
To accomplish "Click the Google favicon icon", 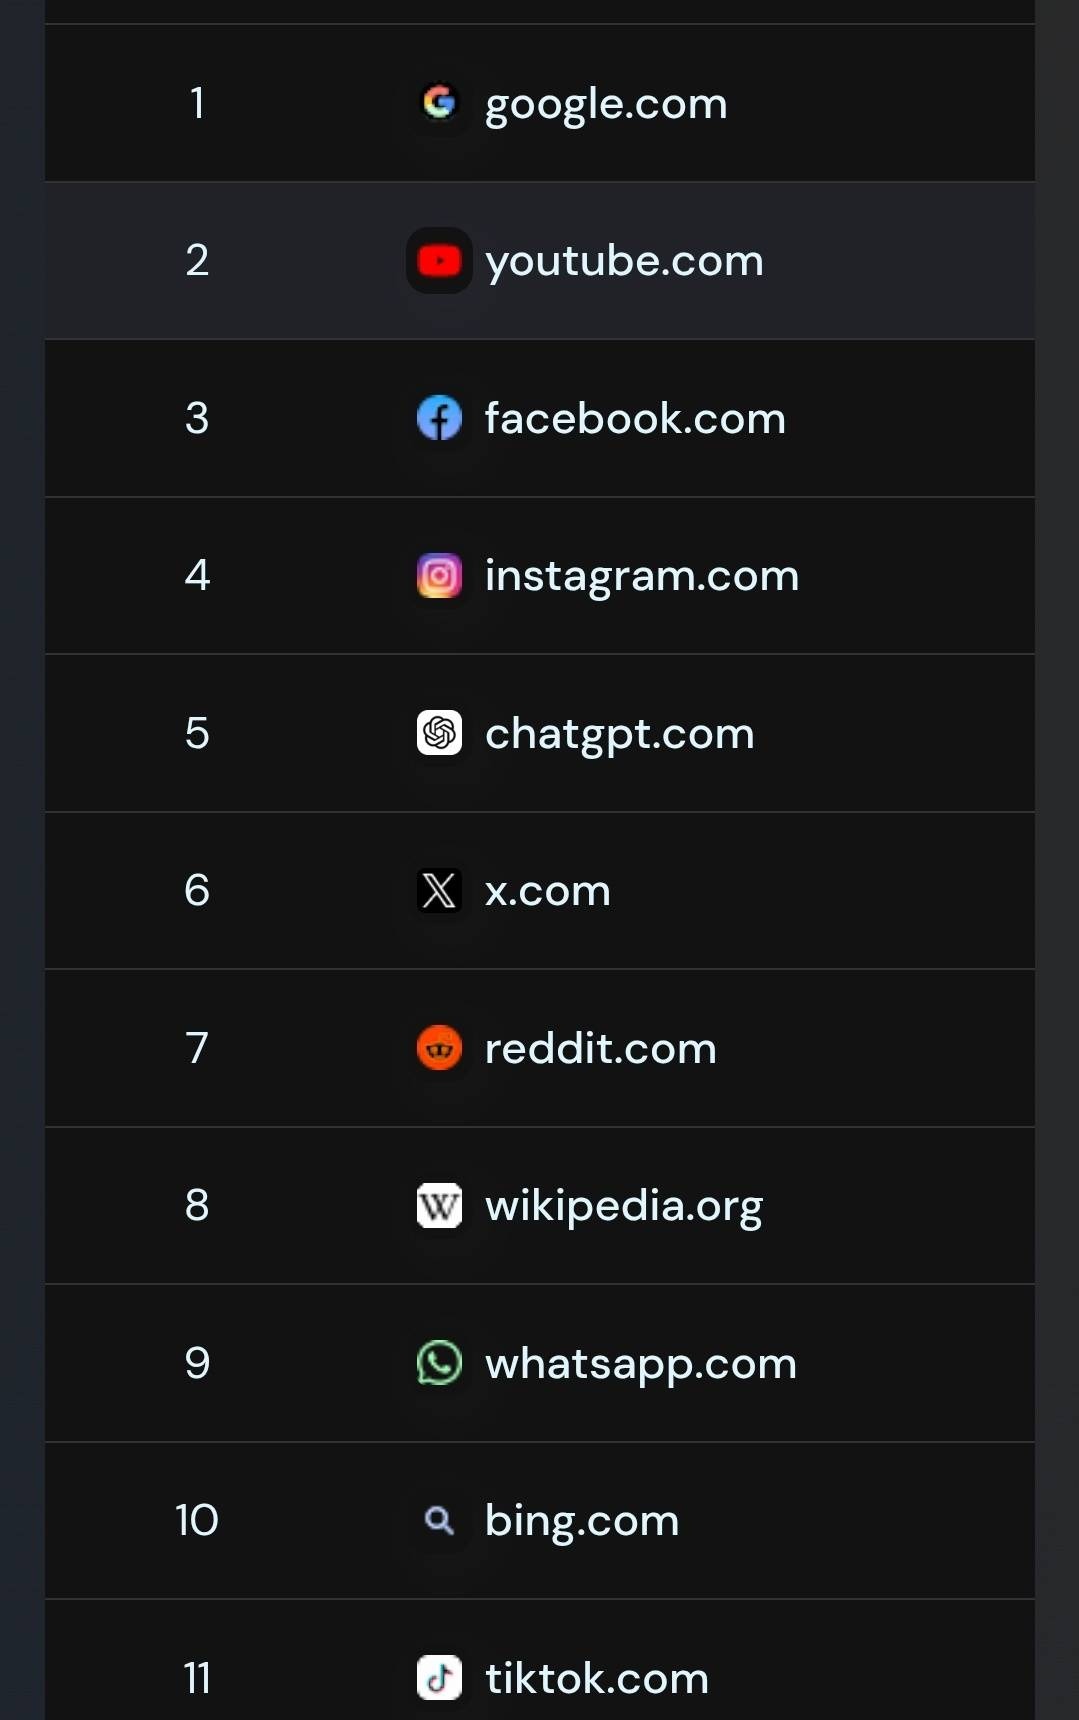I will click(439, 102).
